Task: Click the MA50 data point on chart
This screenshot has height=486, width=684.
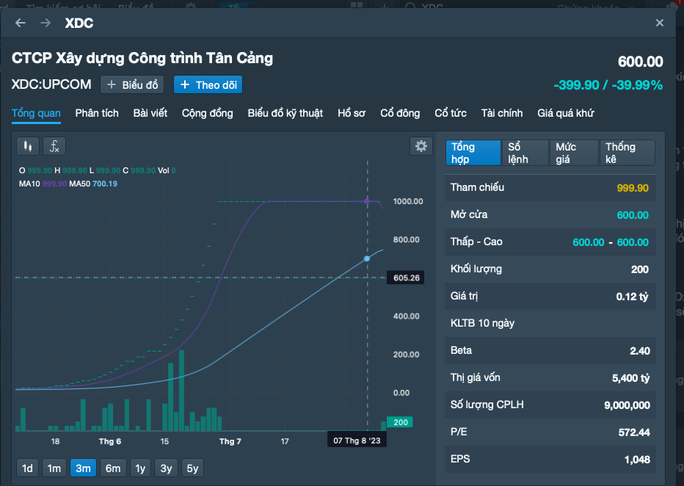Action: [367, 259]
